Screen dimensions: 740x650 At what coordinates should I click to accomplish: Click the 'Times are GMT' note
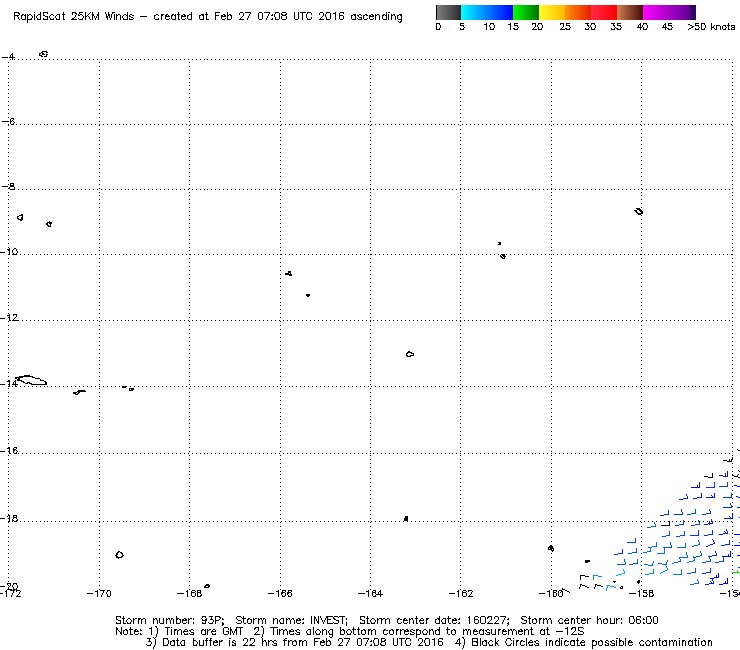pyautogui.click(x=203, y=631)
